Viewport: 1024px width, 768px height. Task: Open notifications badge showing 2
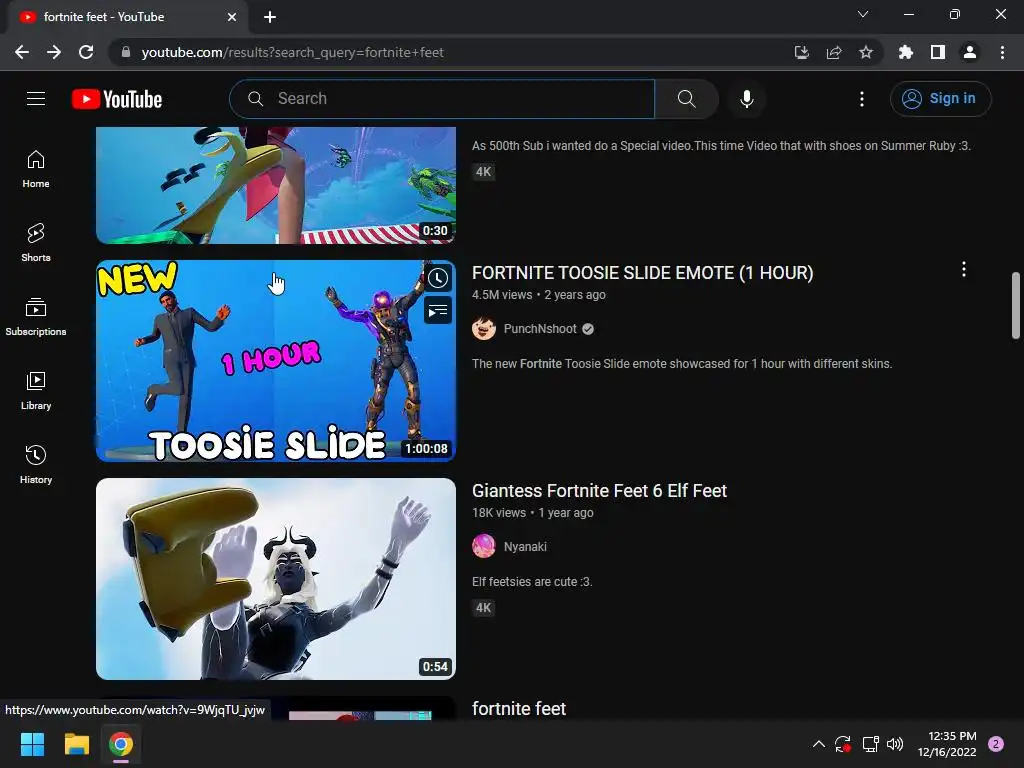[x=996, y=744]
